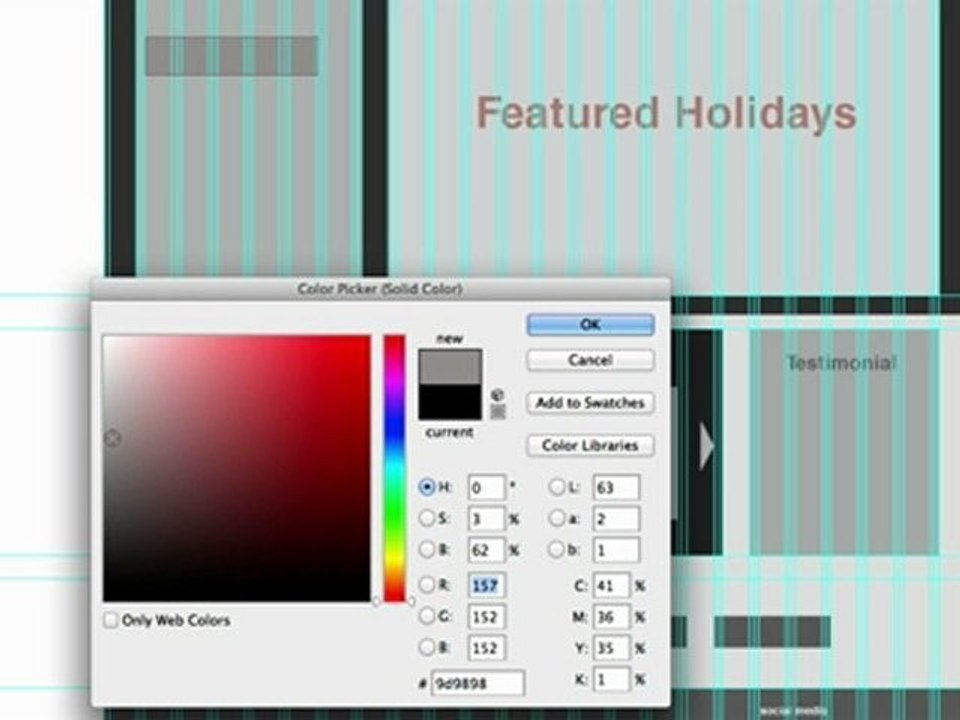Select the Lab a radio button
This screenshot has width=960, height=720.
pyautogui.click(x=556, y=519)
